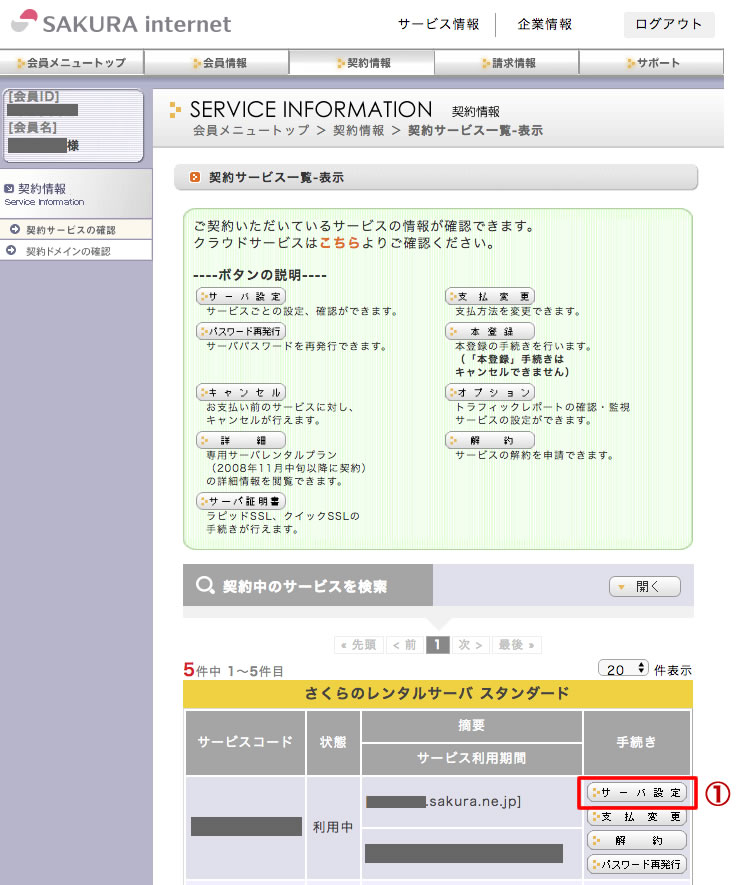
Task: Open the 企業情報 link
Action: coord(545,25)
